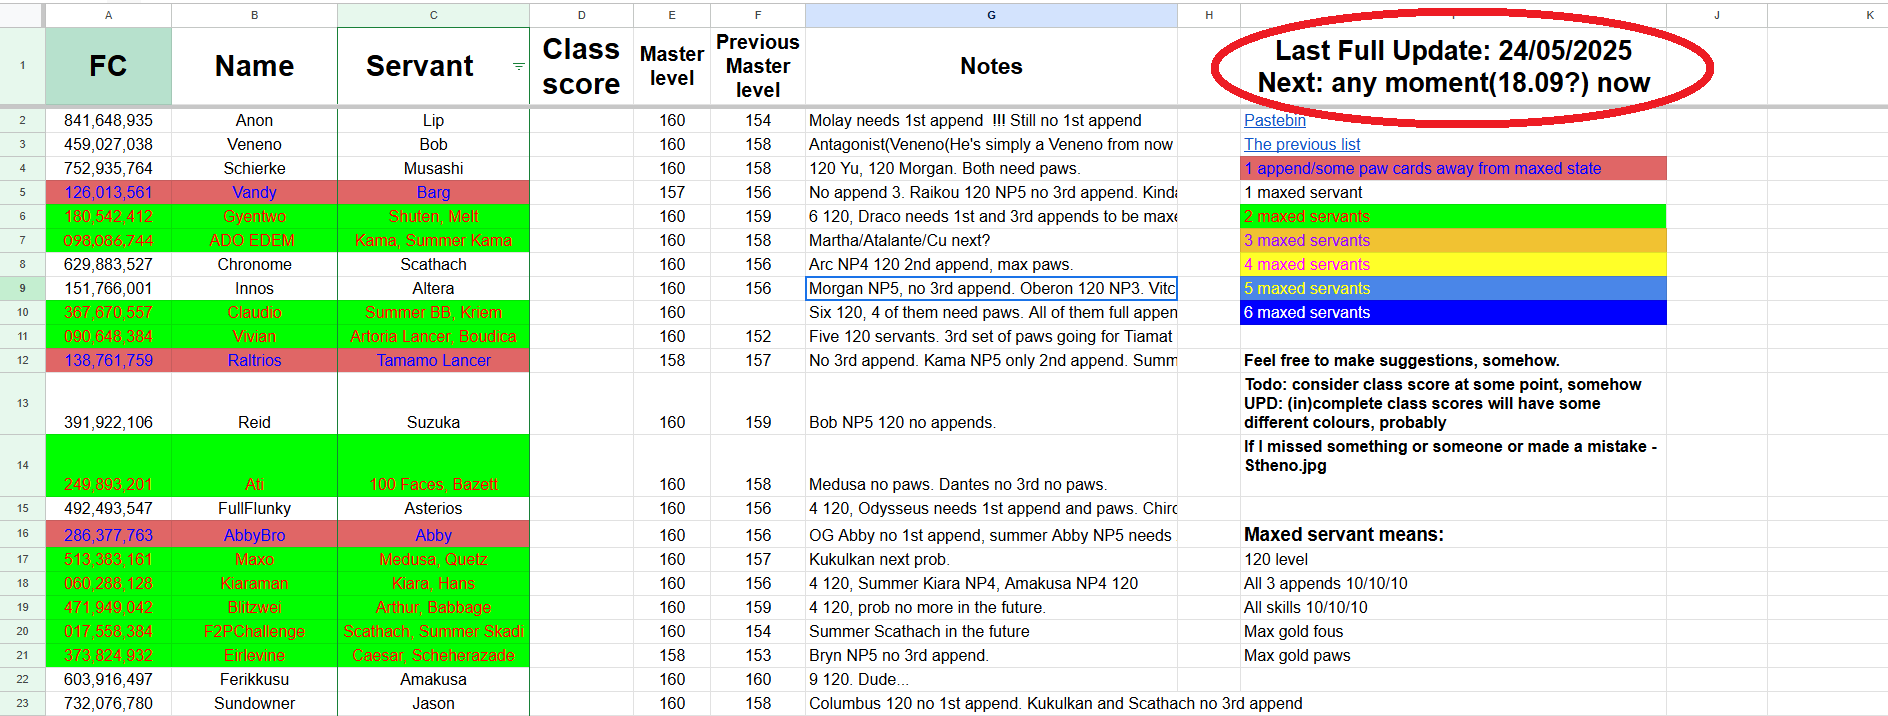Click the 6 maxed servants dark blue legend
The image size is (1888, 716).
(x=1453, y=312)
